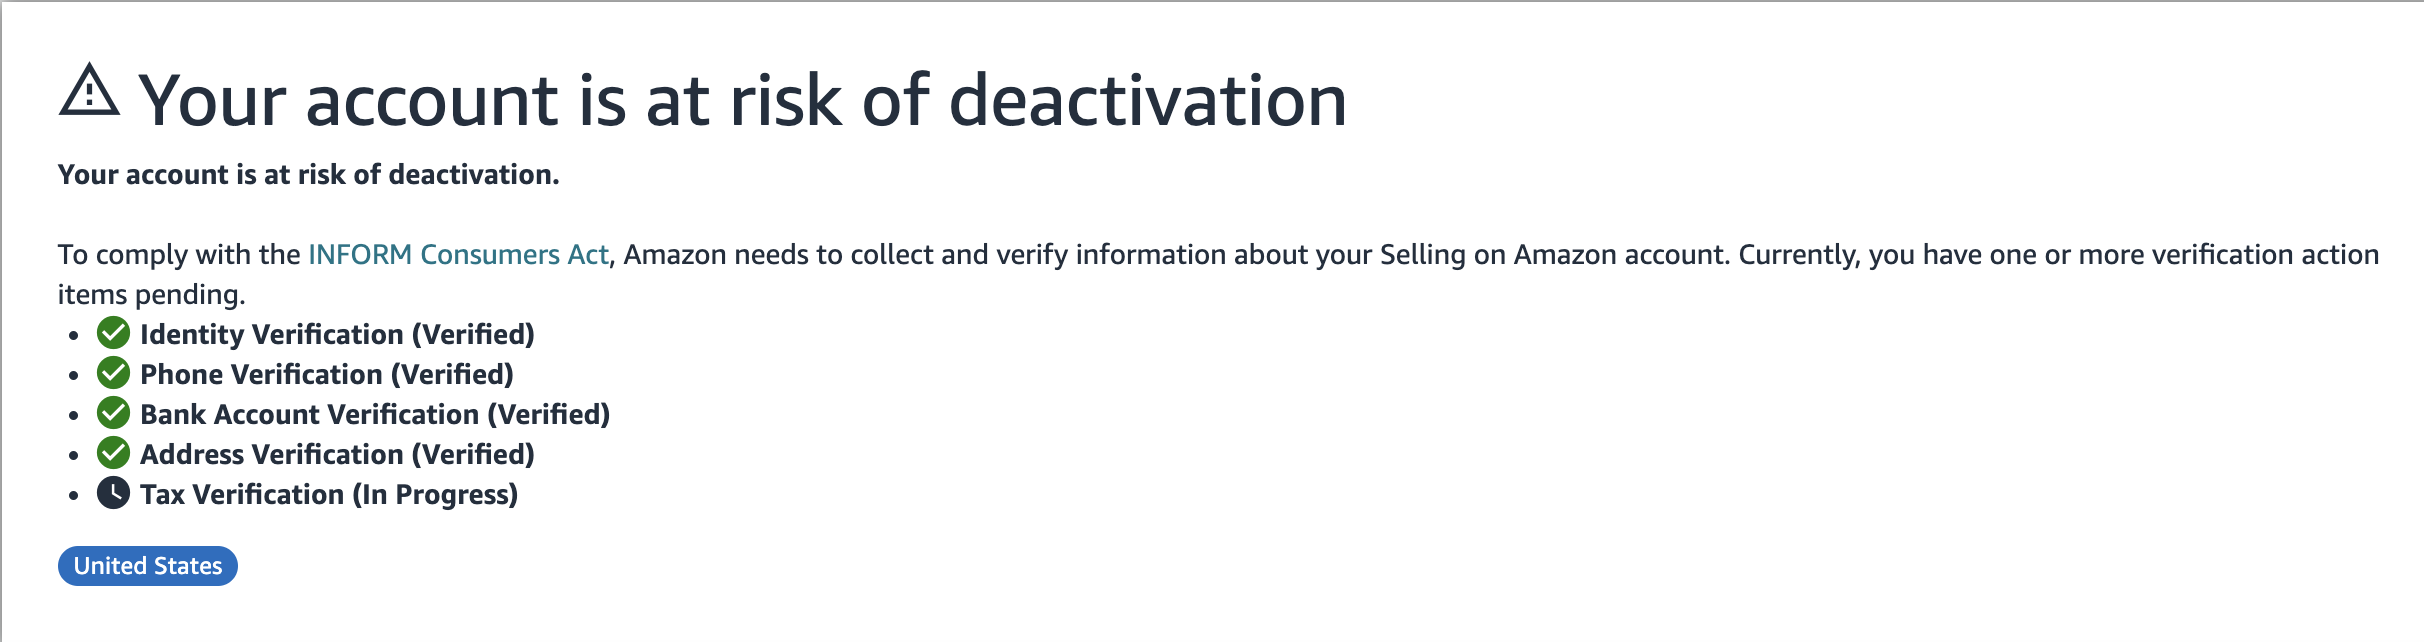
Task: Click the 'items pending.' text line
Action: (x=151, y=294)
